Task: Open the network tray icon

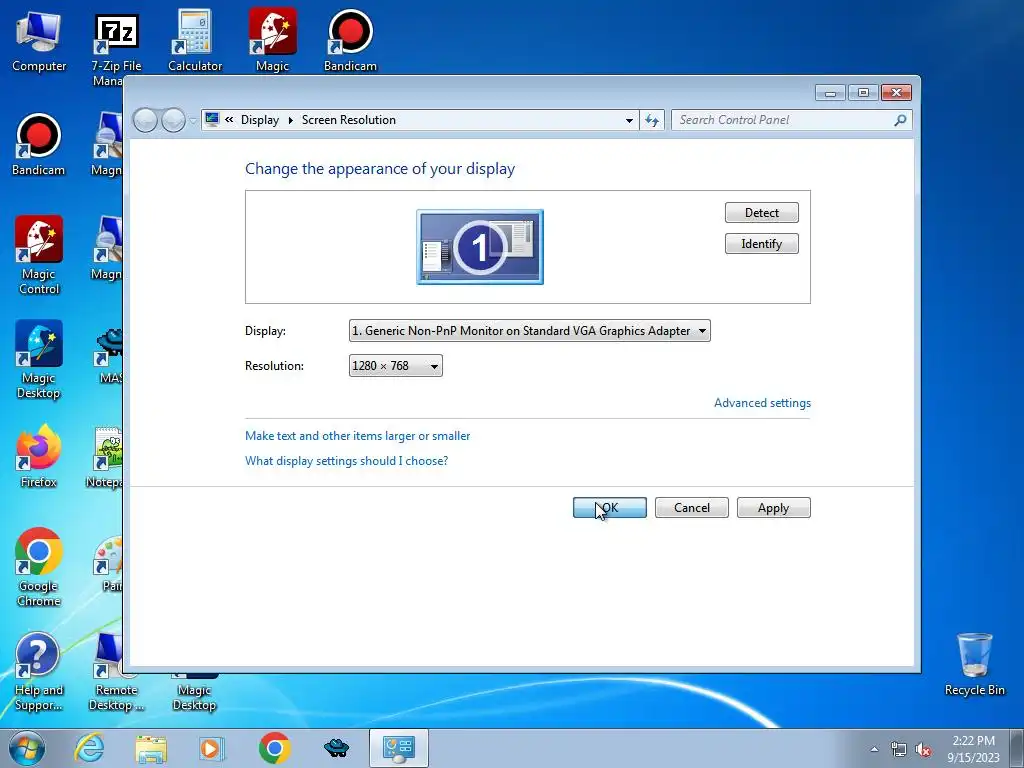Action: click(899, 750)
